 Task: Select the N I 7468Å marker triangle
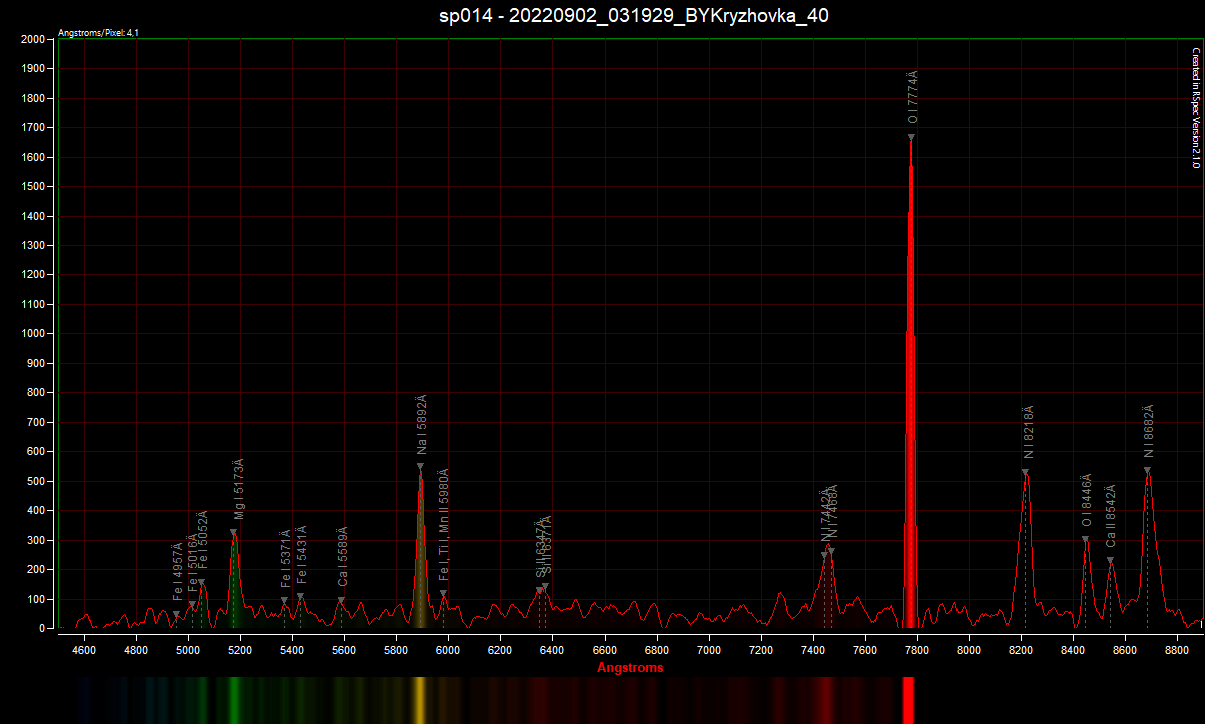(831, 551)
